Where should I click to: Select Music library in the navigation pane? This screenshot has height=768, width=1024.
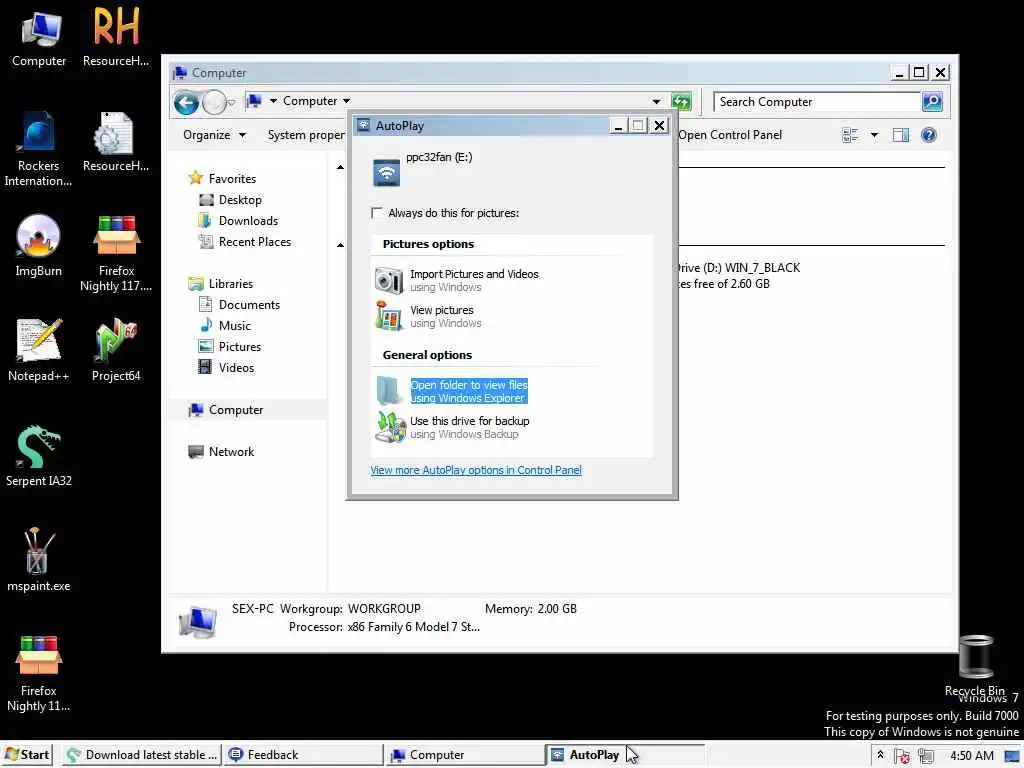(x=225, y=325)
